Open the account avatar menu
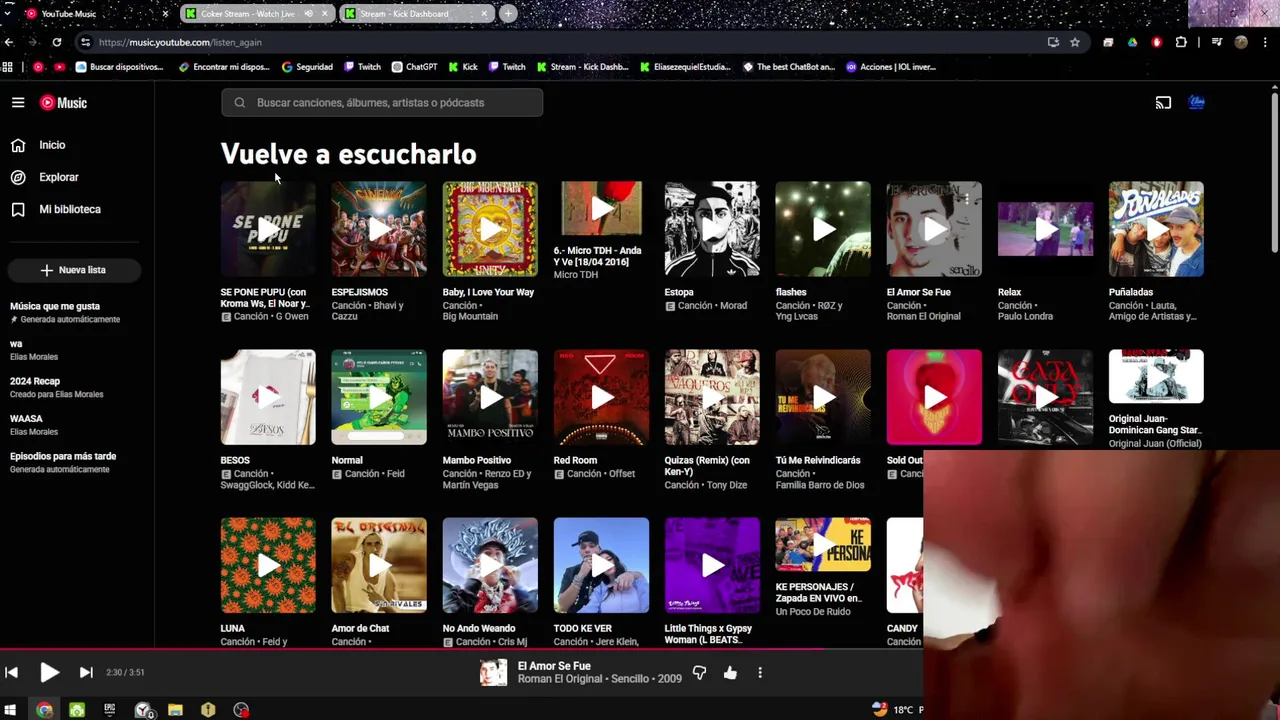Viewport: 1280px width, 720px height. pos(1196,102)
